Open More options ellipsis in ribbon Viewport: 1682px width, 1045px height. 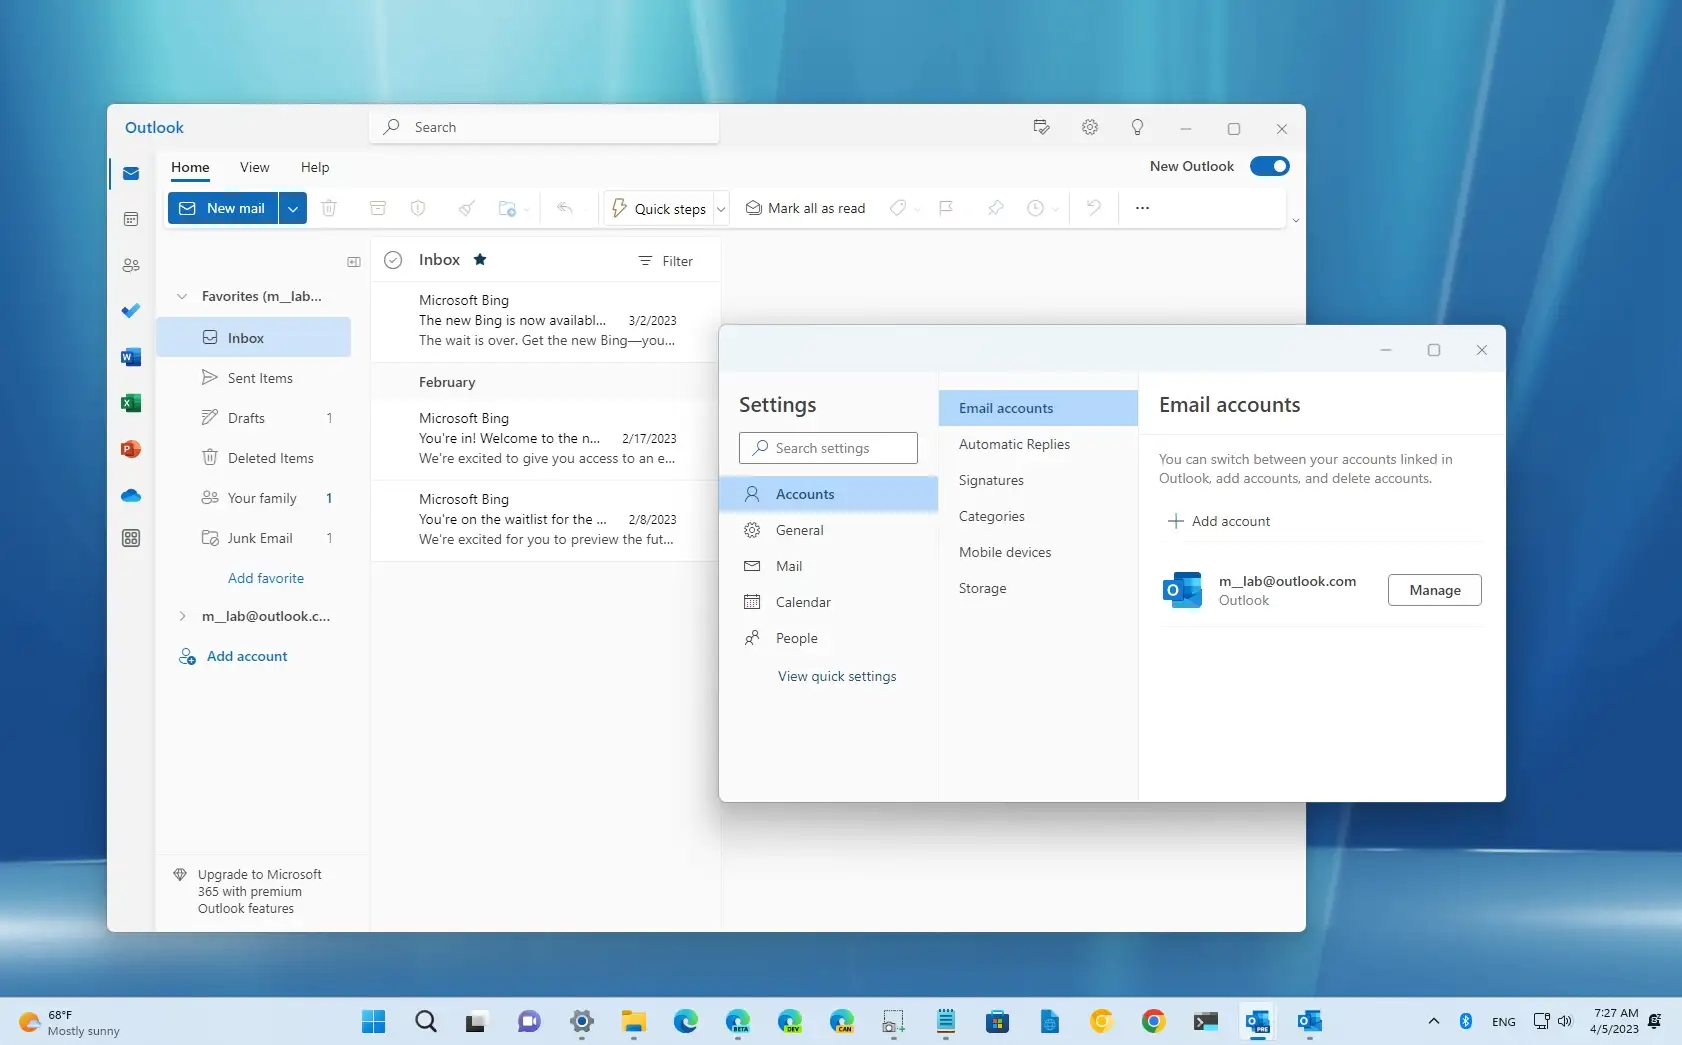[x=1142, y=208]
